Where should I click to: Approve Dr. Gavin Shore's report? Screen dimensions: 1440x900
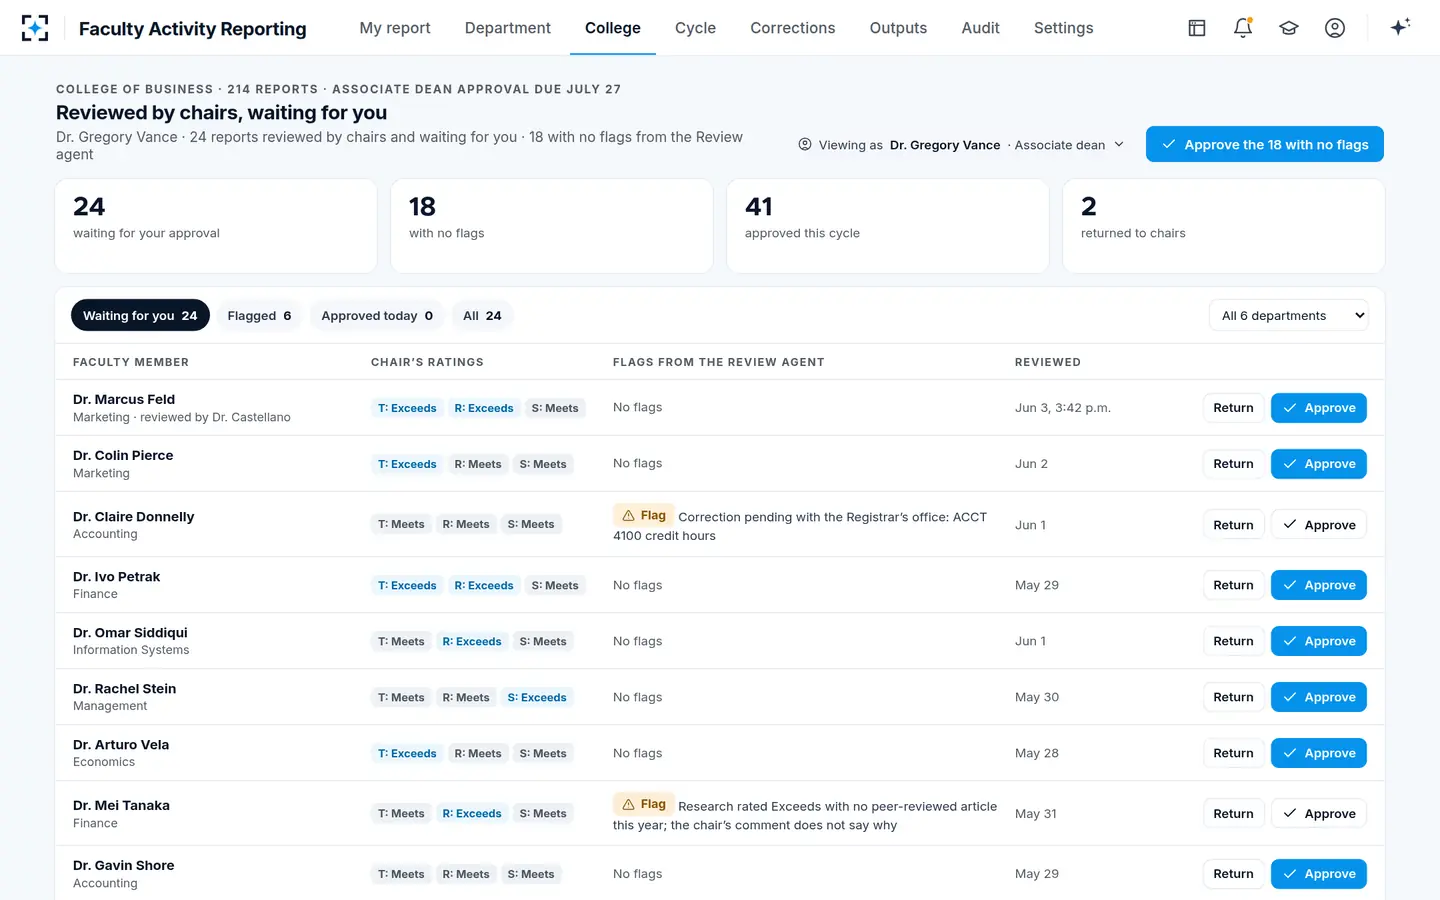pos(1319,874)
